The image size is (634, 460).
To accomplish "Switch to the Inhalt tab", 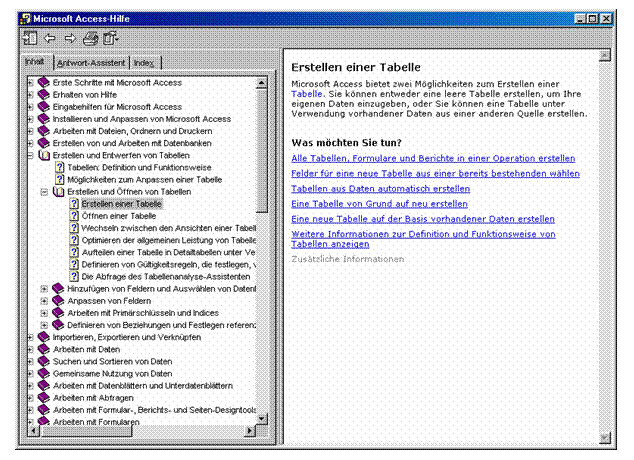I will click(35, 62).
